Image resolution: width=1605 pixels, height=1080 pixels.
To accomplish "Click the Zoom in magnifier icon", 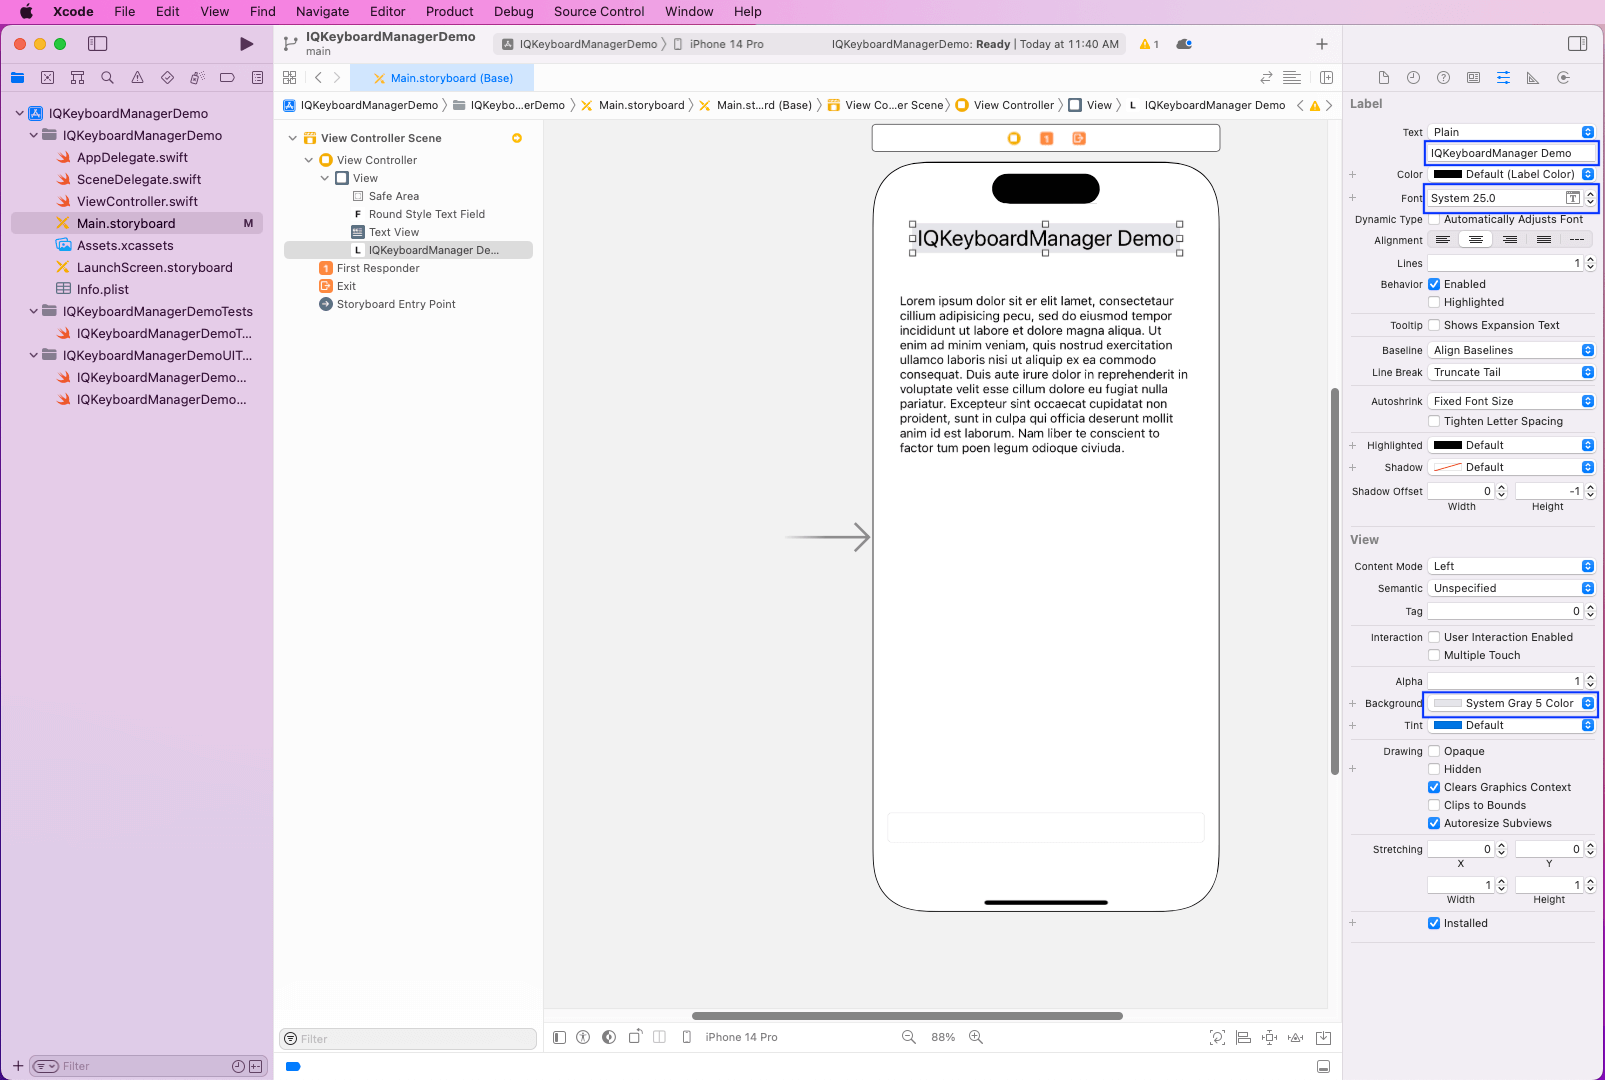I will pyautogui.click(x=976, y=1038).
